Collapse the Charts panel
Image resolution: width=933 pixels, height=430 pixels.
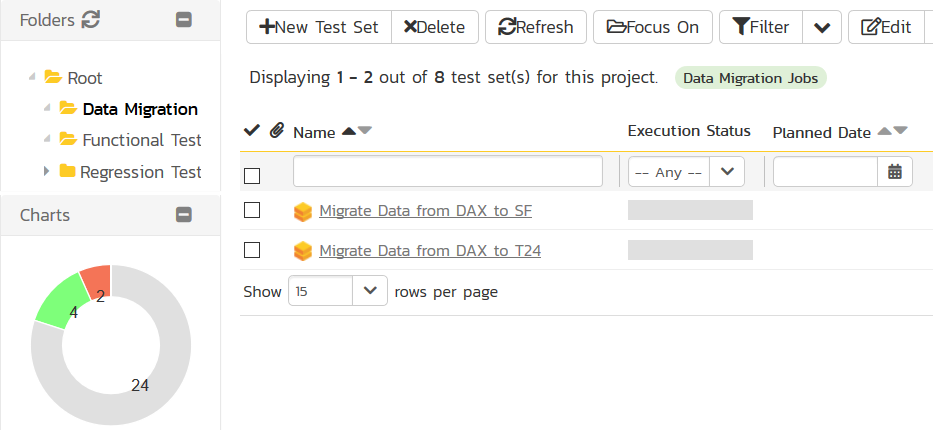183,214
